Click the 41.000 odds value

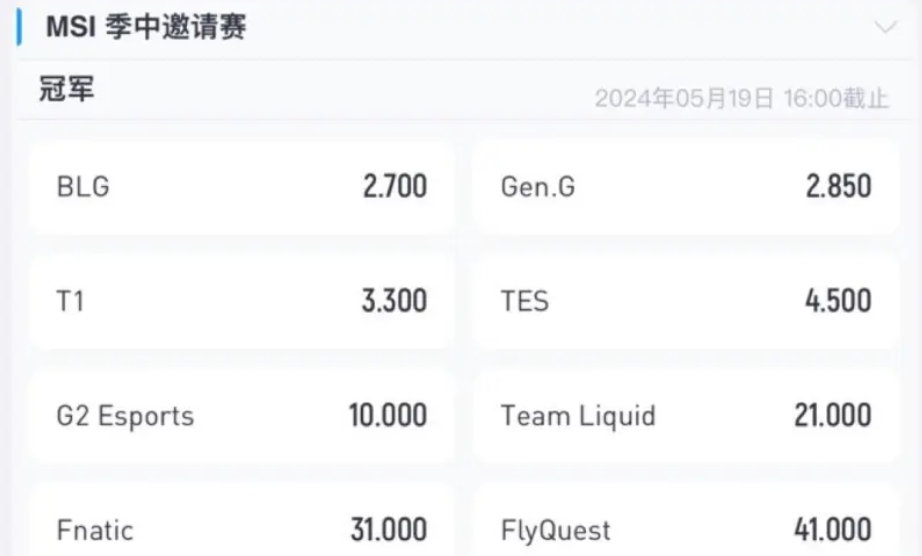(832, 529)
